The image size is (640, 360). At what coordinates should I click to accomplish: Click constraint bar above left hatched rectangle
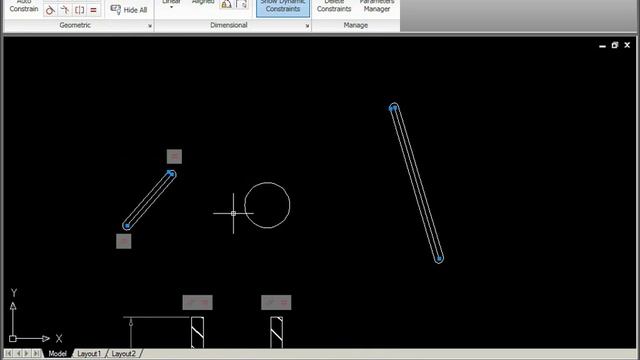click(x=198, y=302)
